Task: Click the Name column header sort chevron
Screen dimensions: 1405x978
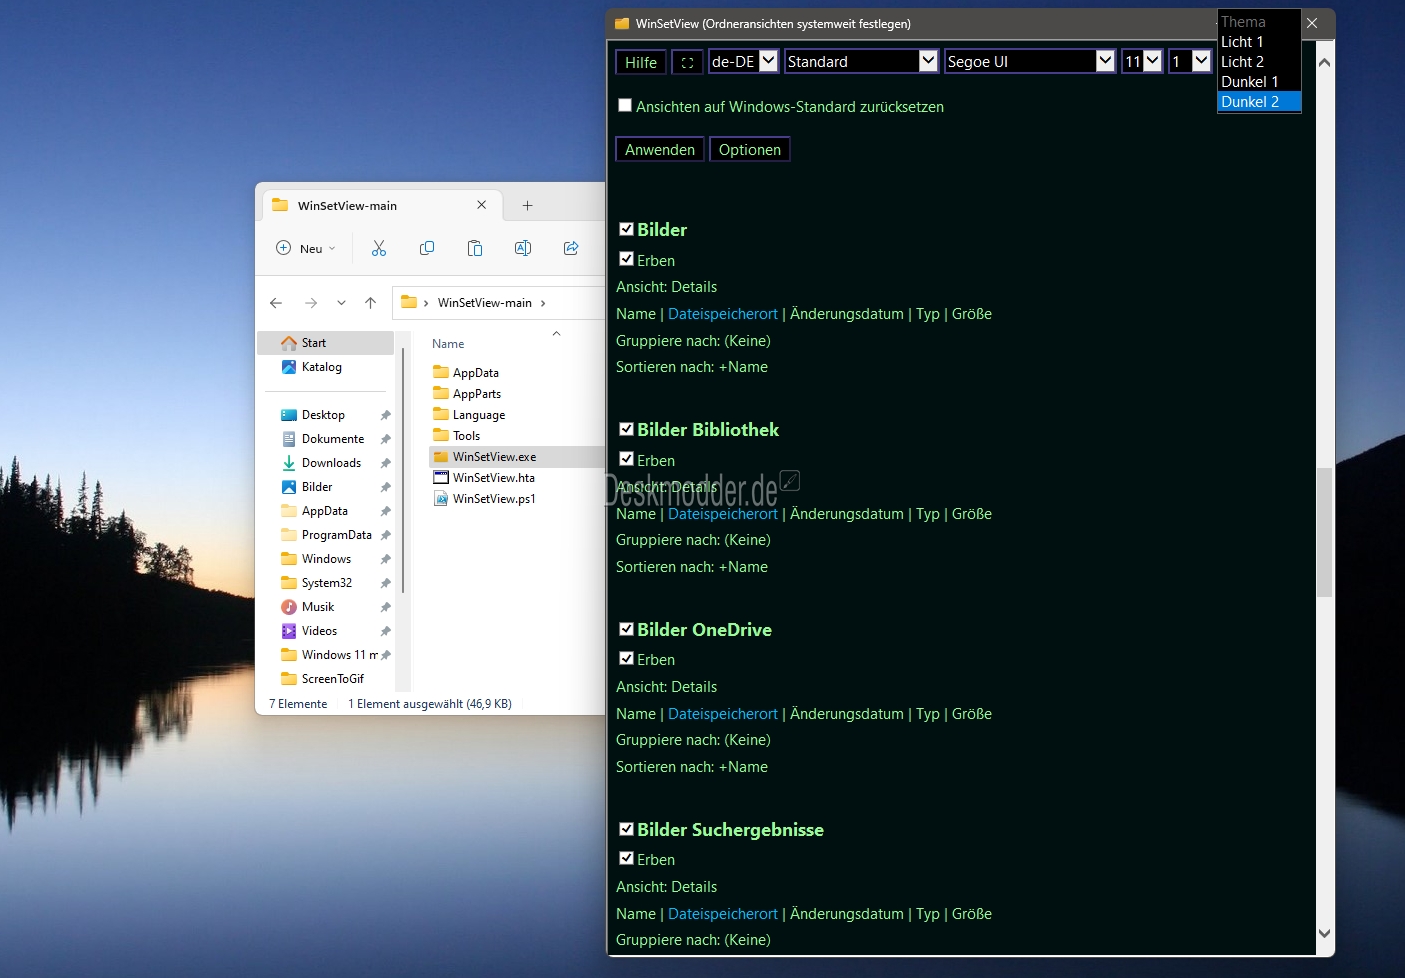Action: point(556,333)
